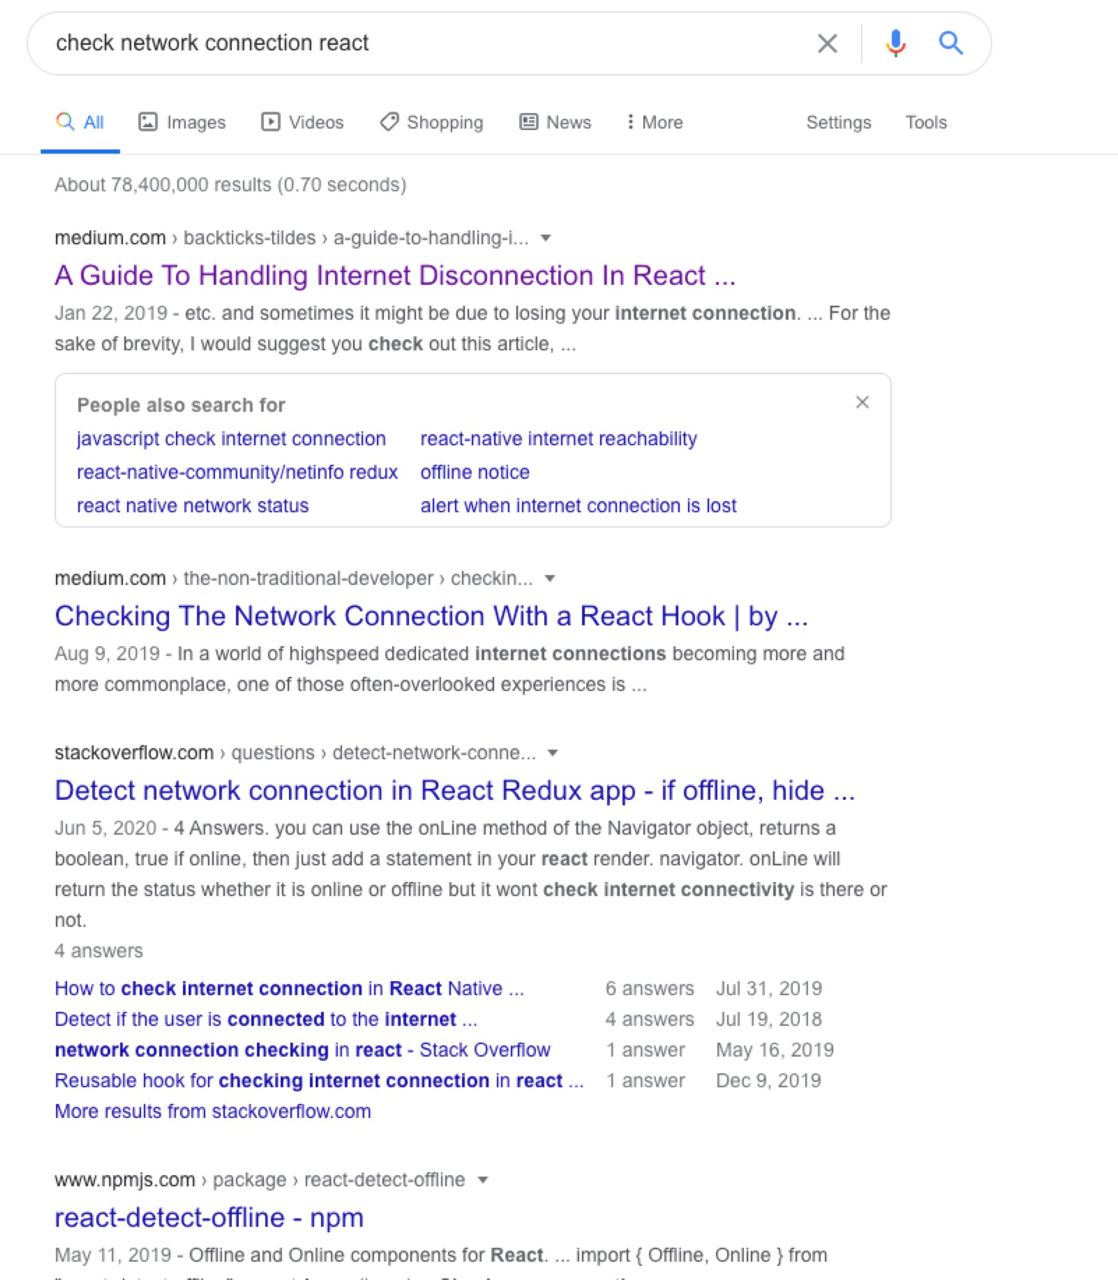Click the search query input field
Screen dimensions: 1118x1280
(x=425, y=43)
